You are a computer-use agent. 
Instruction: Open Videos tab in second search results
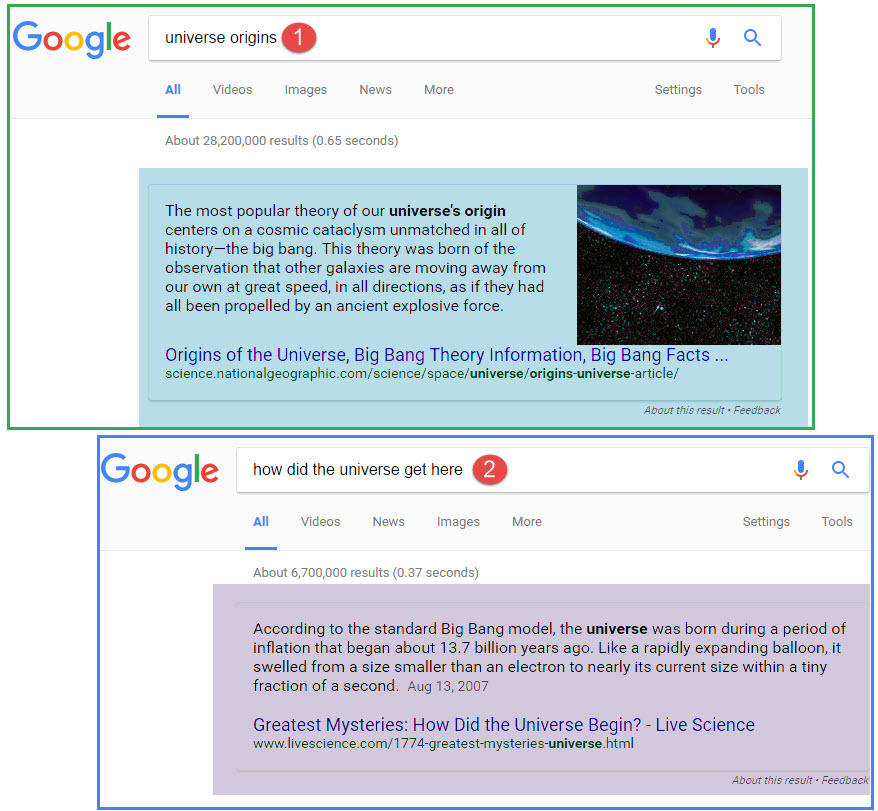point(320,521)
